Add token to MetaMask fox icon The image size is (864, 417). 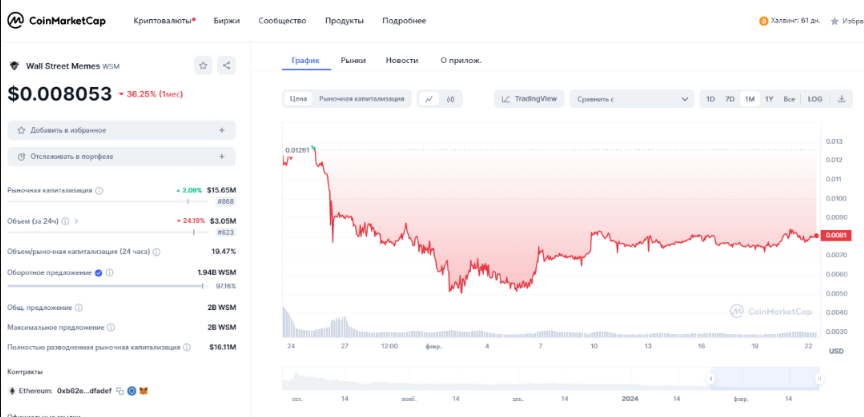[x=143, y=391]
